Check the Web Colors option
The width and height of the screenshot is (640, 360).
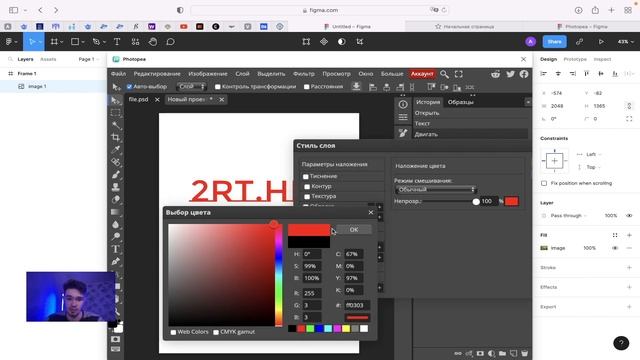point(173,332)
